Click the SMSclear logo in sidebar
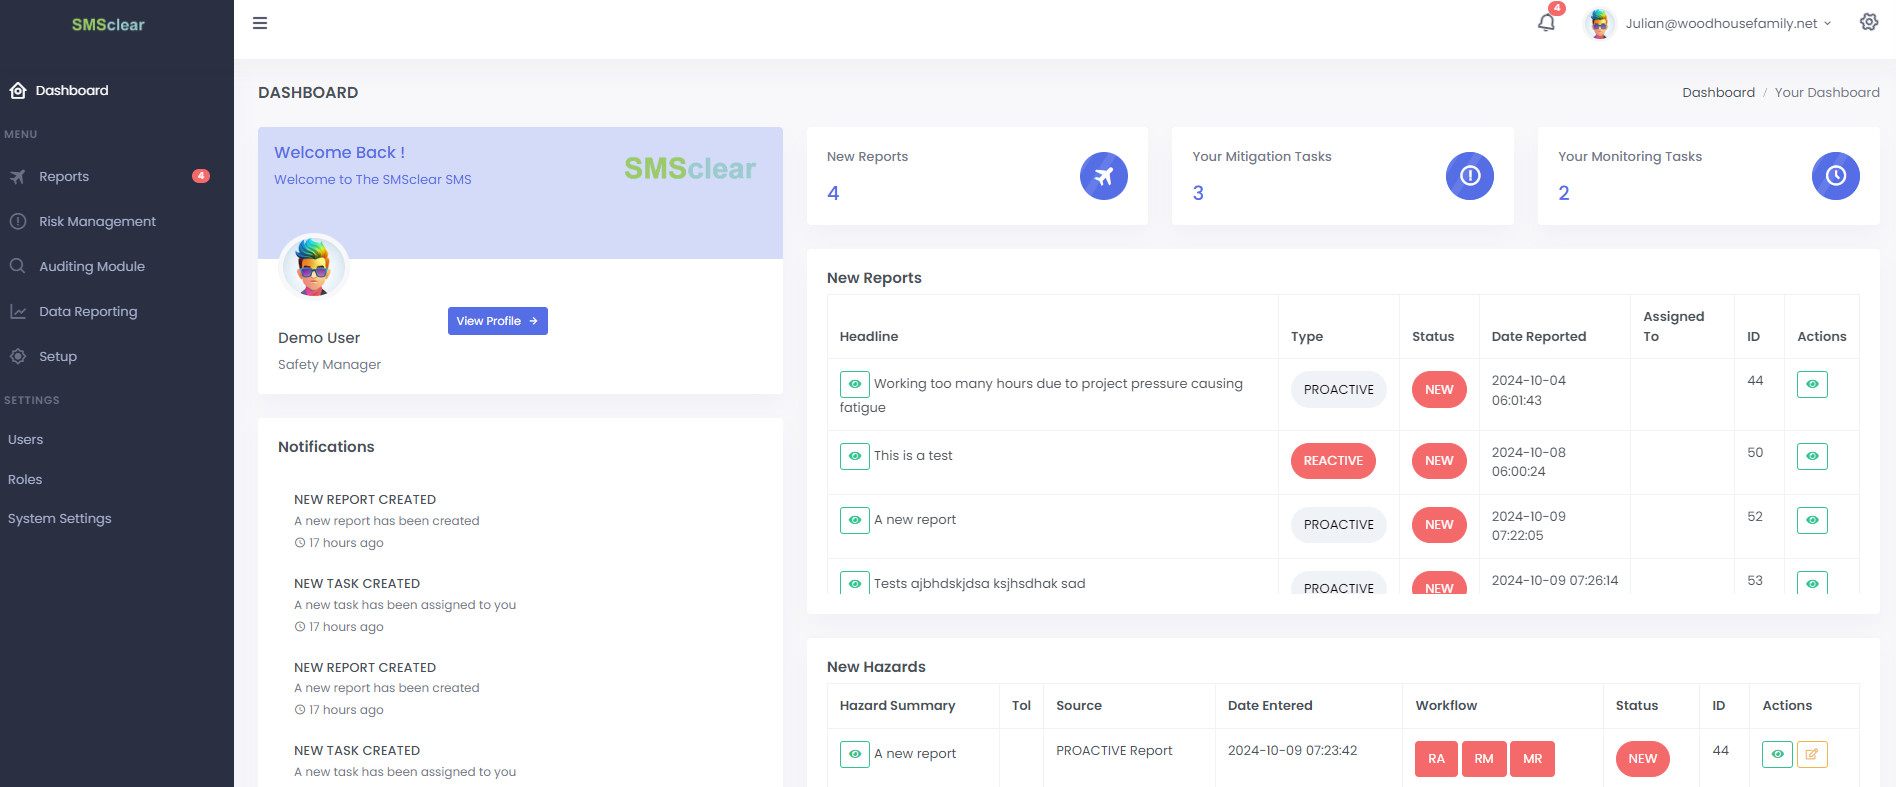Screen dimensions: 1896x787 coord(108,25)
